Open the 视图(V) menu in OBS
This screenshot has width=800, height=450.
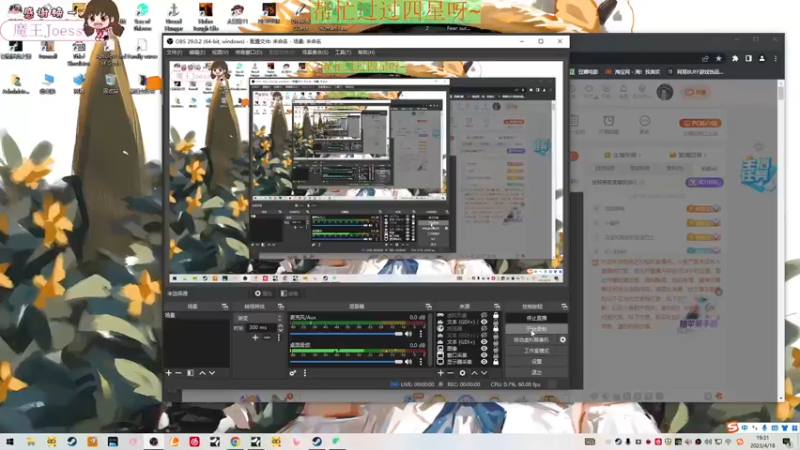coord(220,53)
